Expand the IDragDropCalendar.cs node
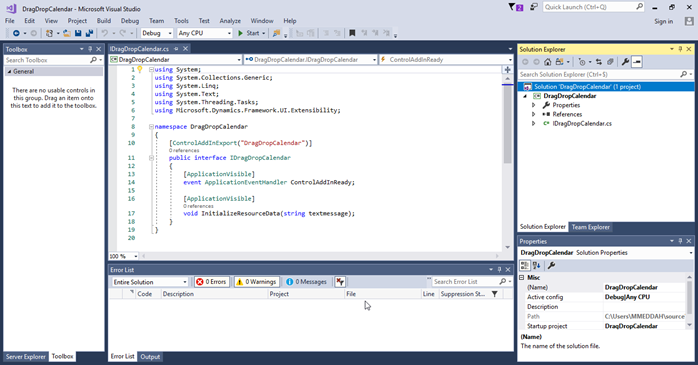This screenshot has height=365, width=698. [x=533, y=124]
